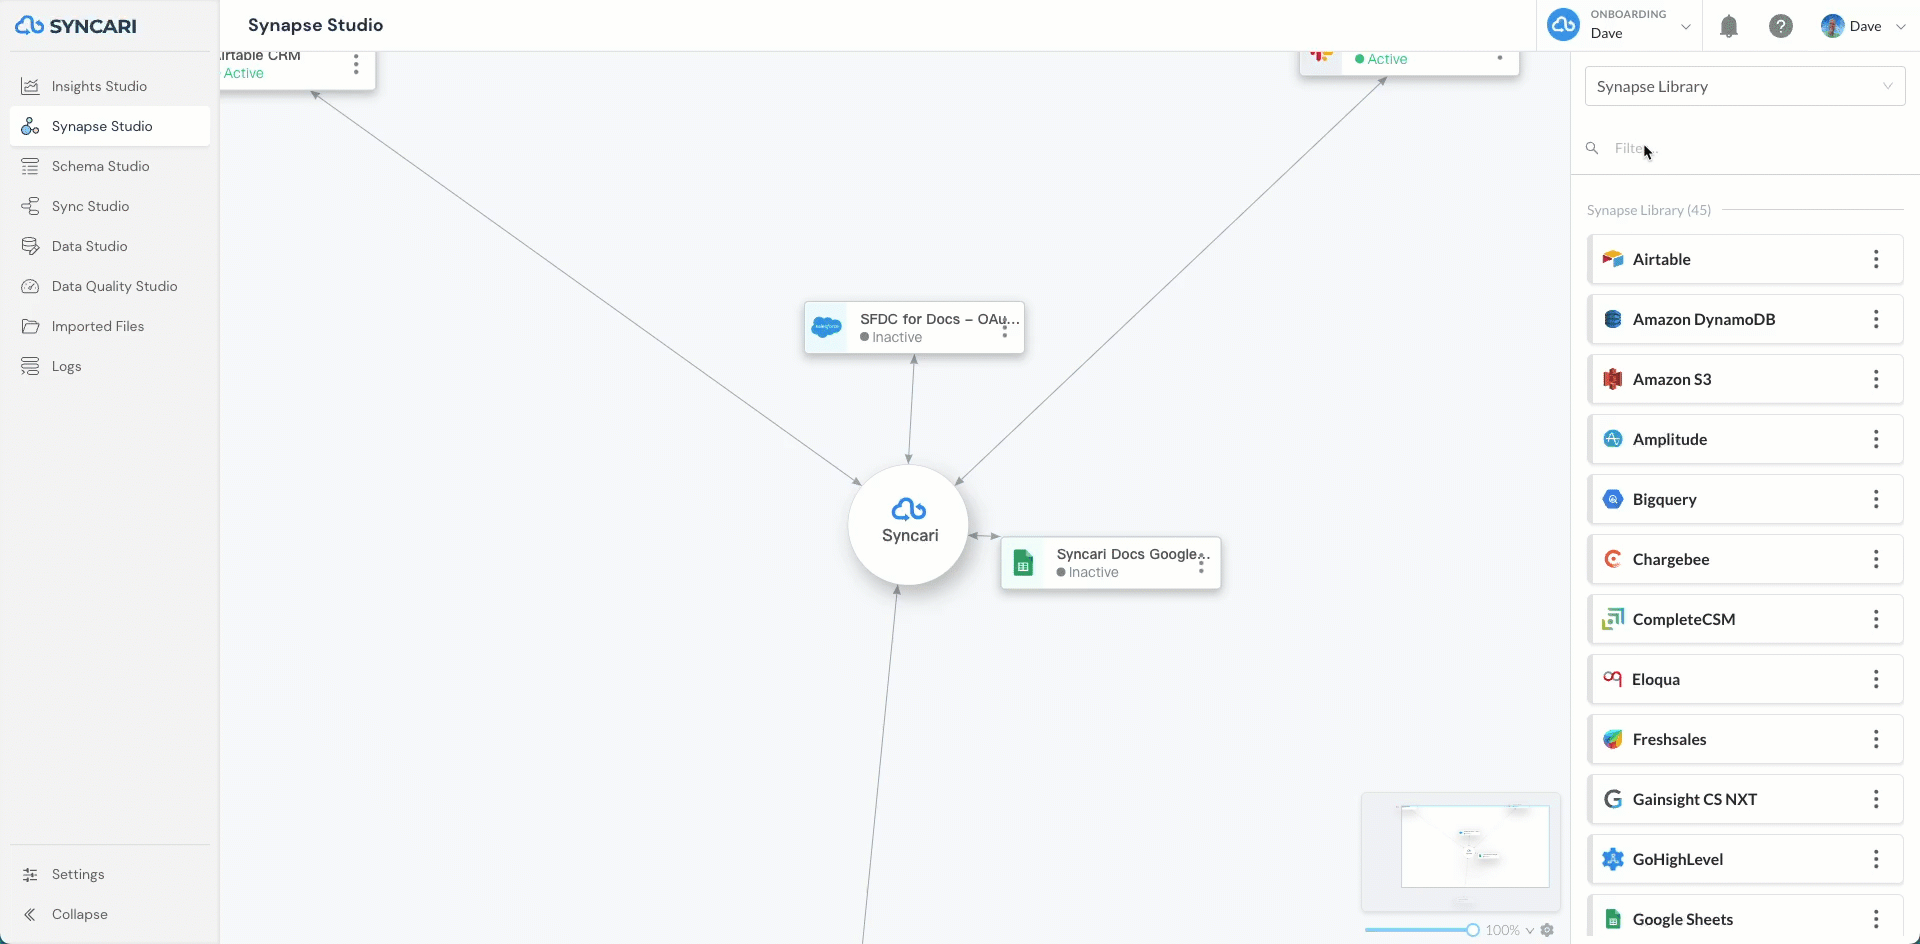Viewport: 1920px width, 944px height.
Task: Click the Freshsales label
Action: click(x=1670, y=739)
